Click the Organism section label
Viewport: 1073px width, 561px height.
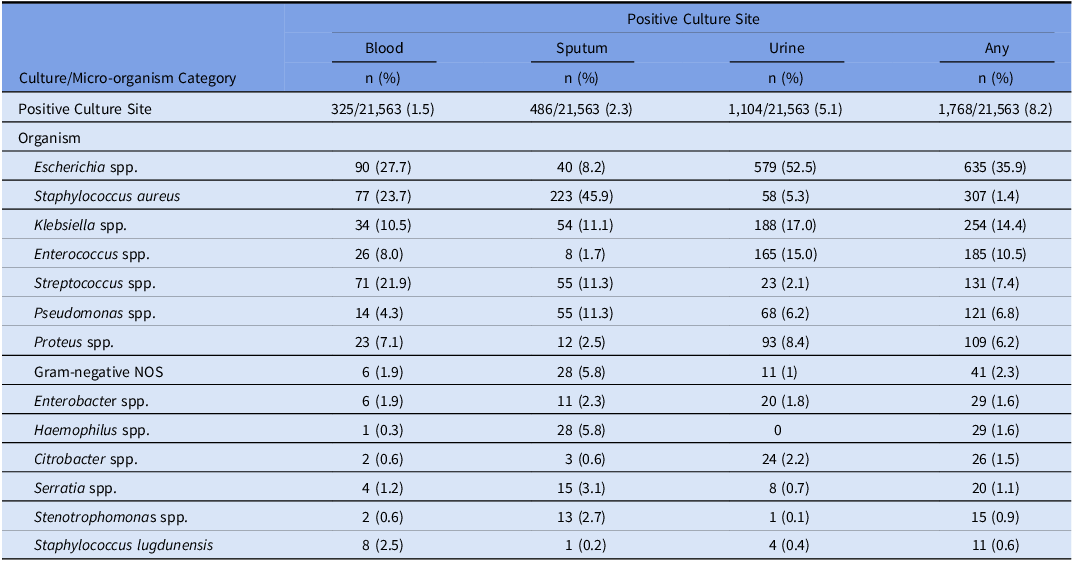coord(50,138)
